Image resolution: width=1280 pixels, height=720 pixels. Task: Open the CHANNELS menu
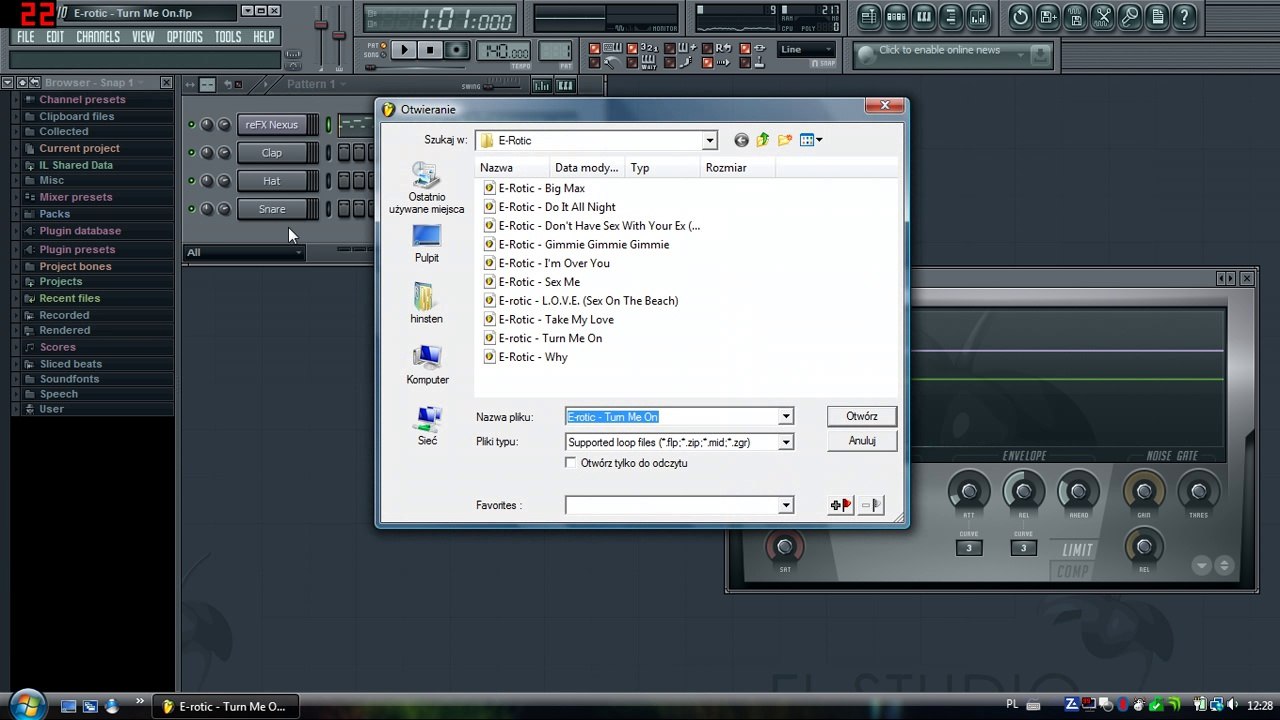click(98, 37)
